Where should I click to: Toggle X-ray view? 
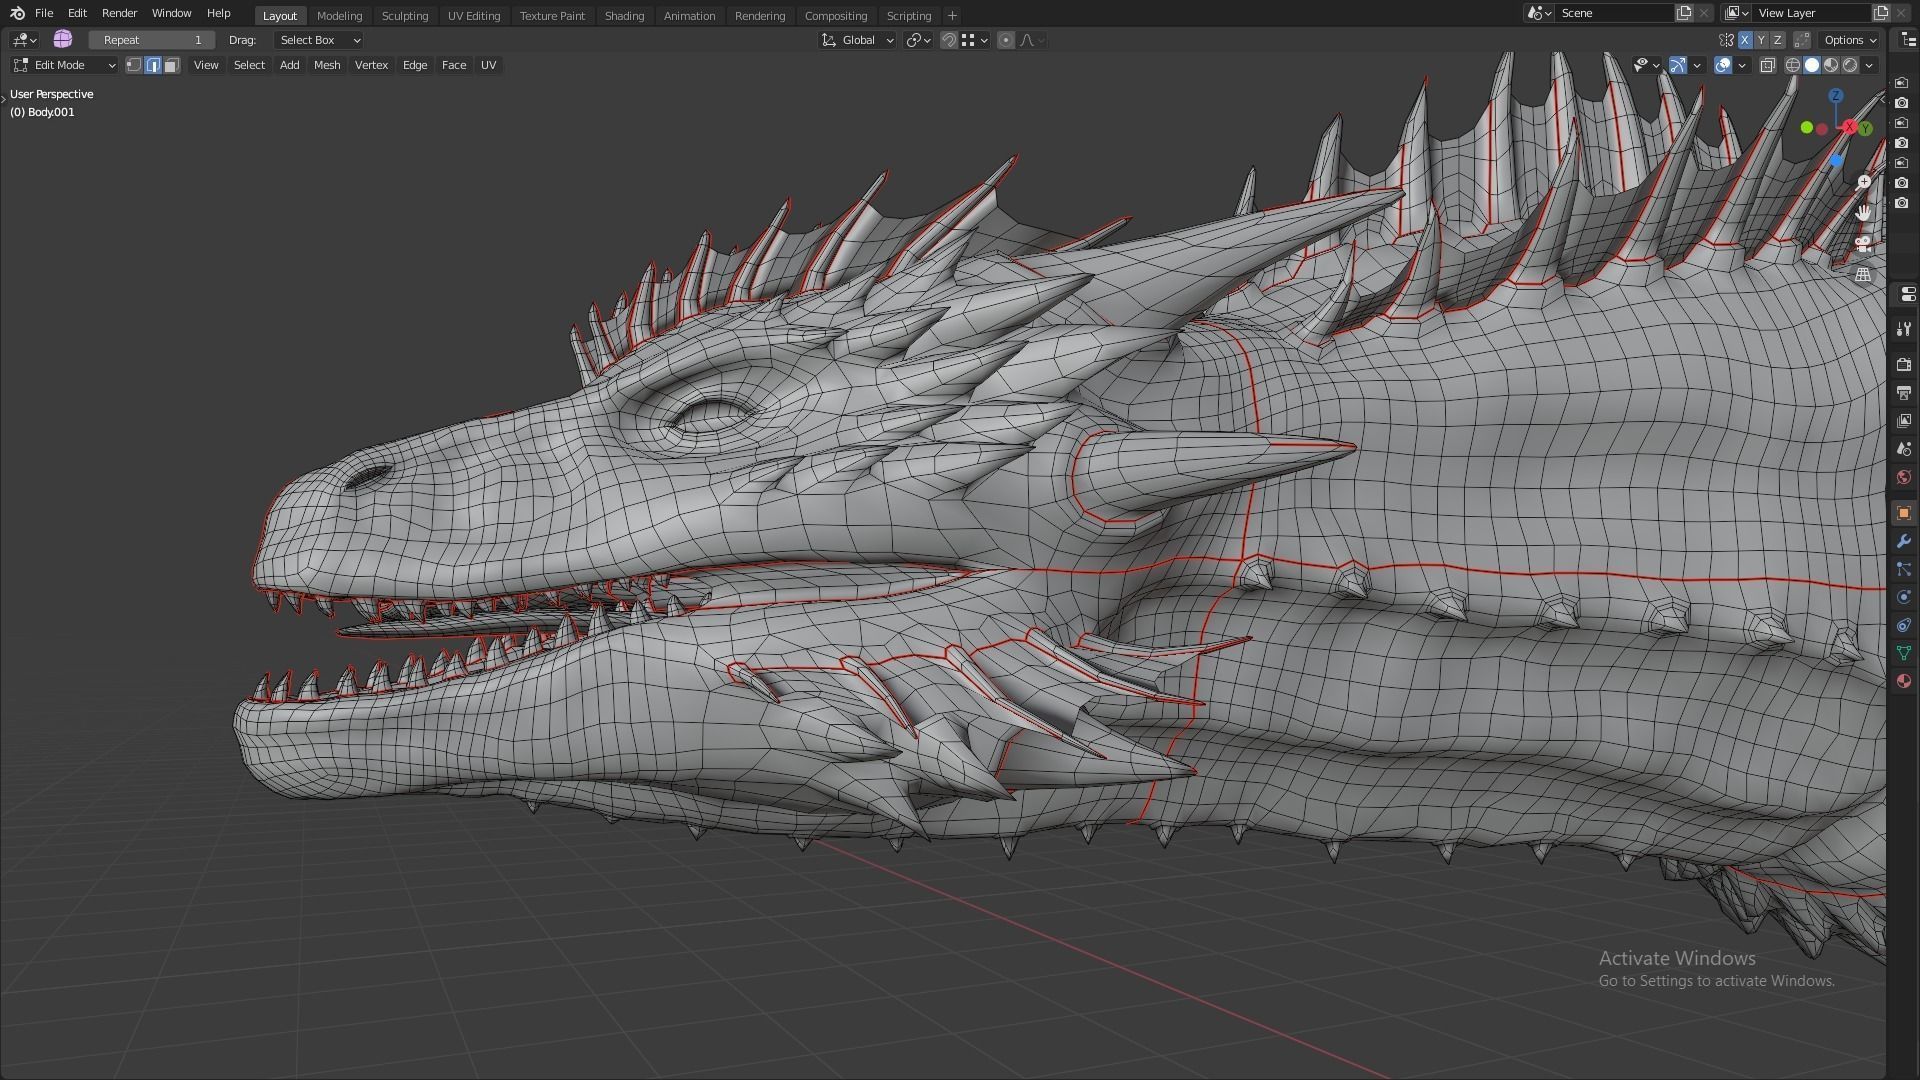[x=1767, y=65]
